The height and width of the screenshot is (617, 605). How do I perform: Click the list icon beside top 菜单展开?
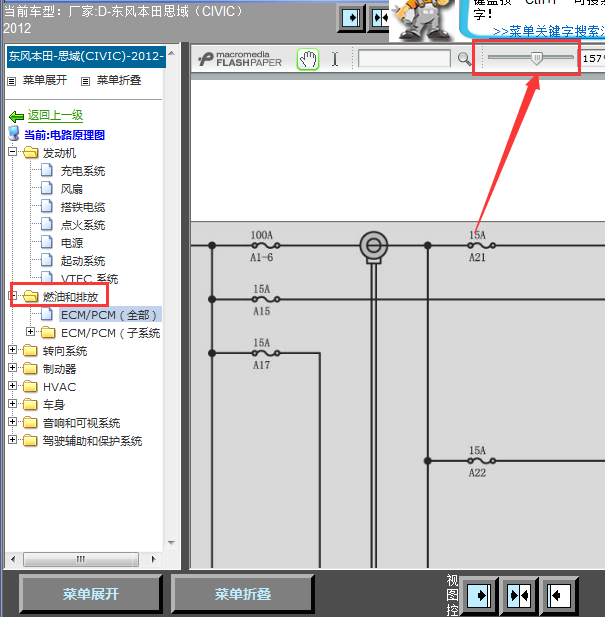tap(12, 81)
